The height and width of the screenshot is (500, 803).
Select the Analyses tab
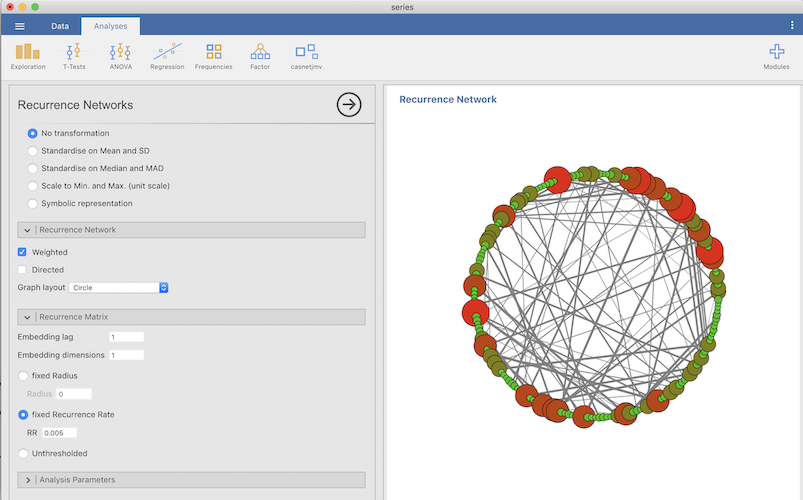pyautogui.click(x=110, y=26)
